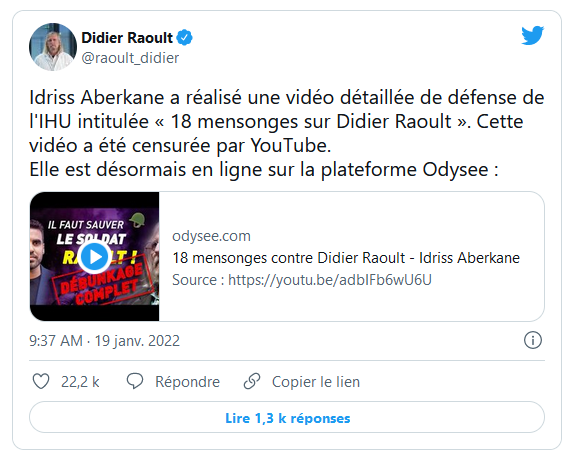Viewport: 588px width, 464px height.
Task: Open the card title '18 mensonges contre Didier Raoult'
Action: coord(346,258)
